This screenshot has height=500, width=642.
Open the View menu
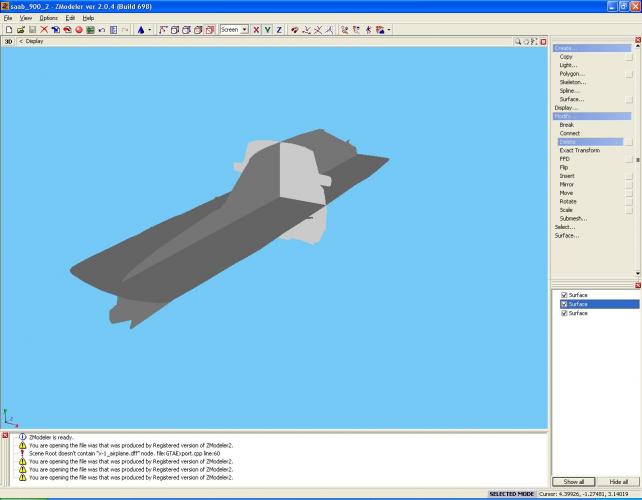pyautogui.click(x=26, y=18)
